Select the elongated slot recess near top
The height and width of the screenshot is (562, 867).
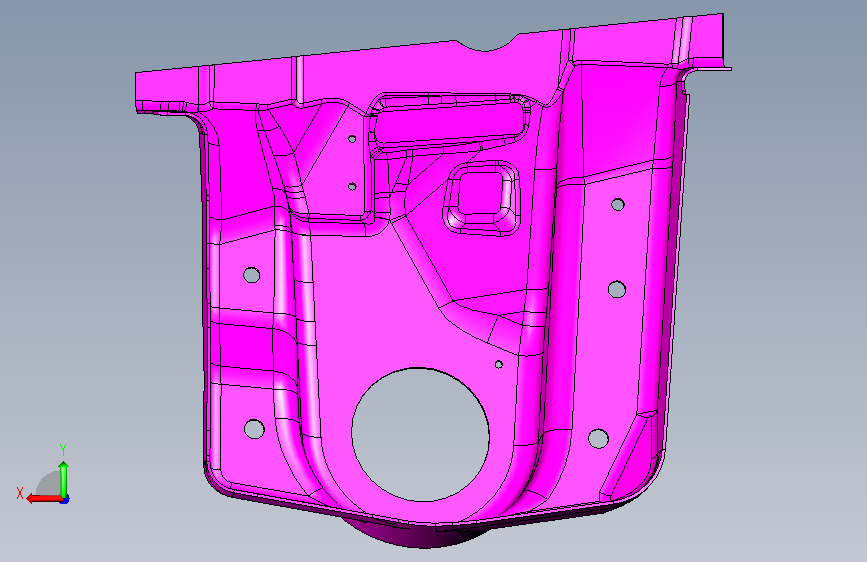click(449, 122)
